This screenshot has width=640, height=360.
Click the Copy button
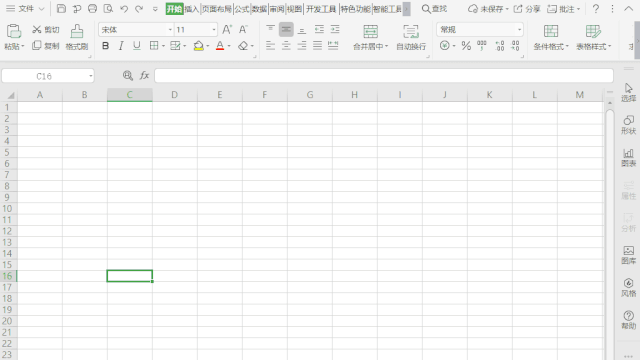click(x=46, y=46)
